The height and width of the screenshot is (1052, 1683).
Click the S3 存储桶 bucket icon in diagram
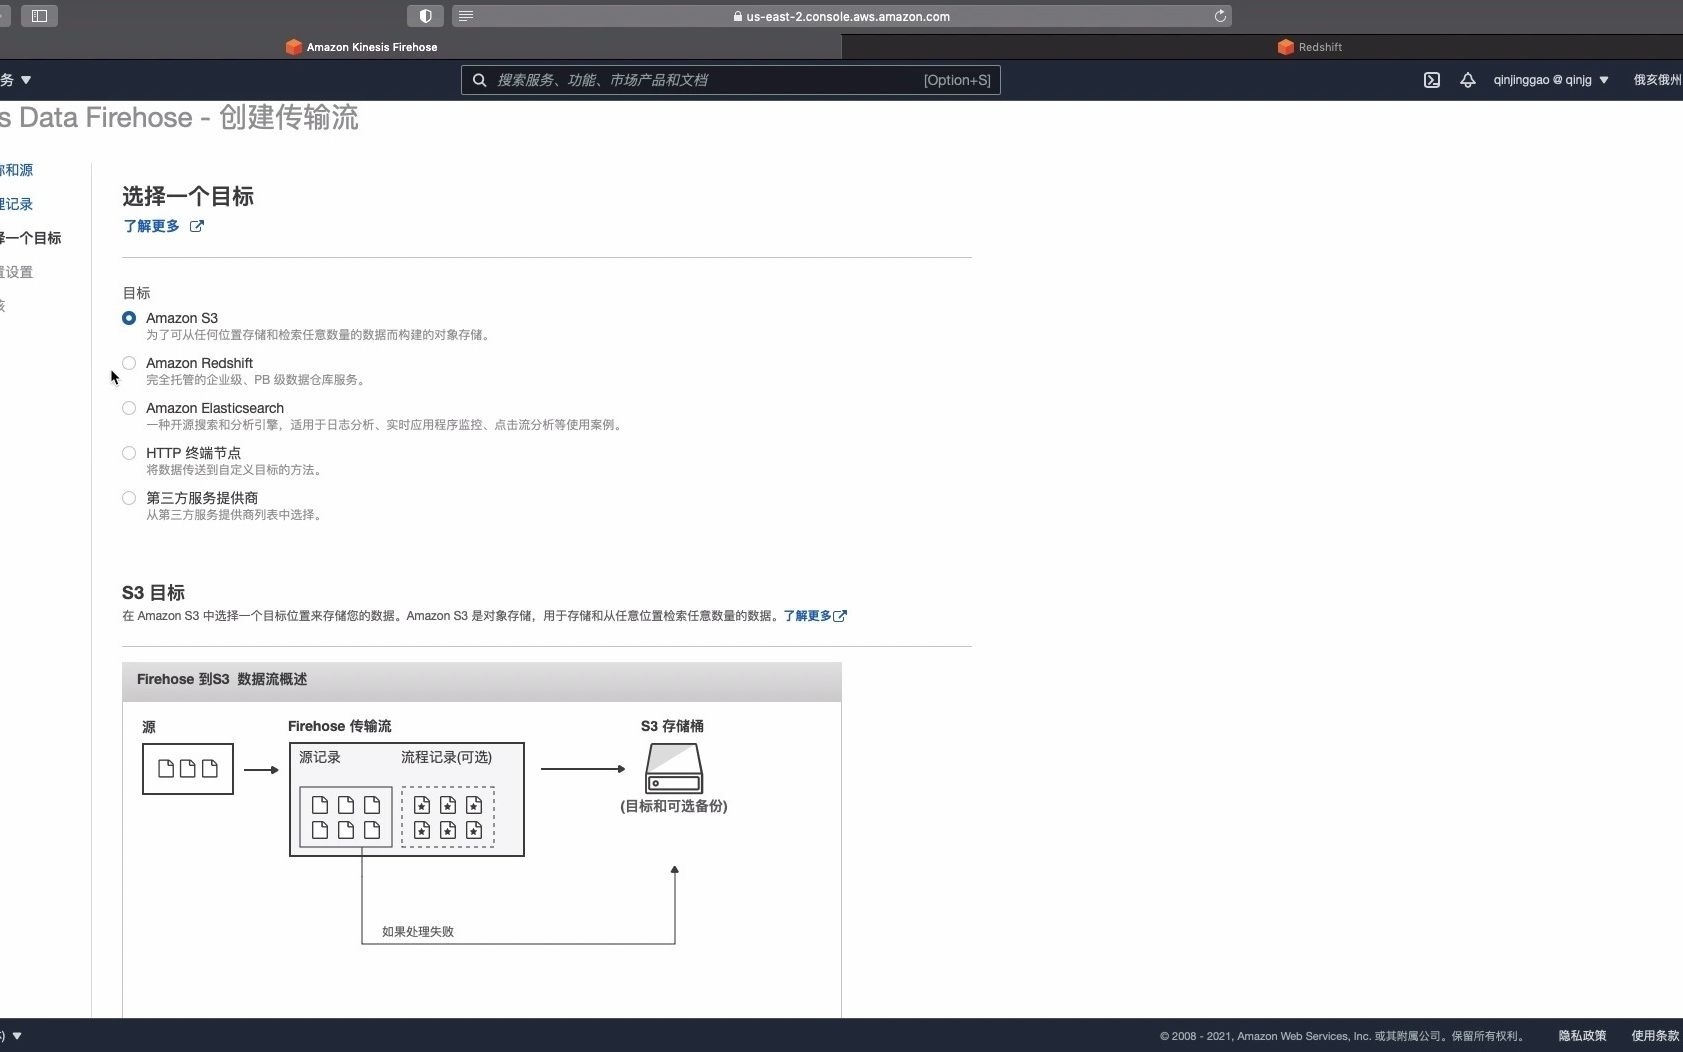(674, 768)
